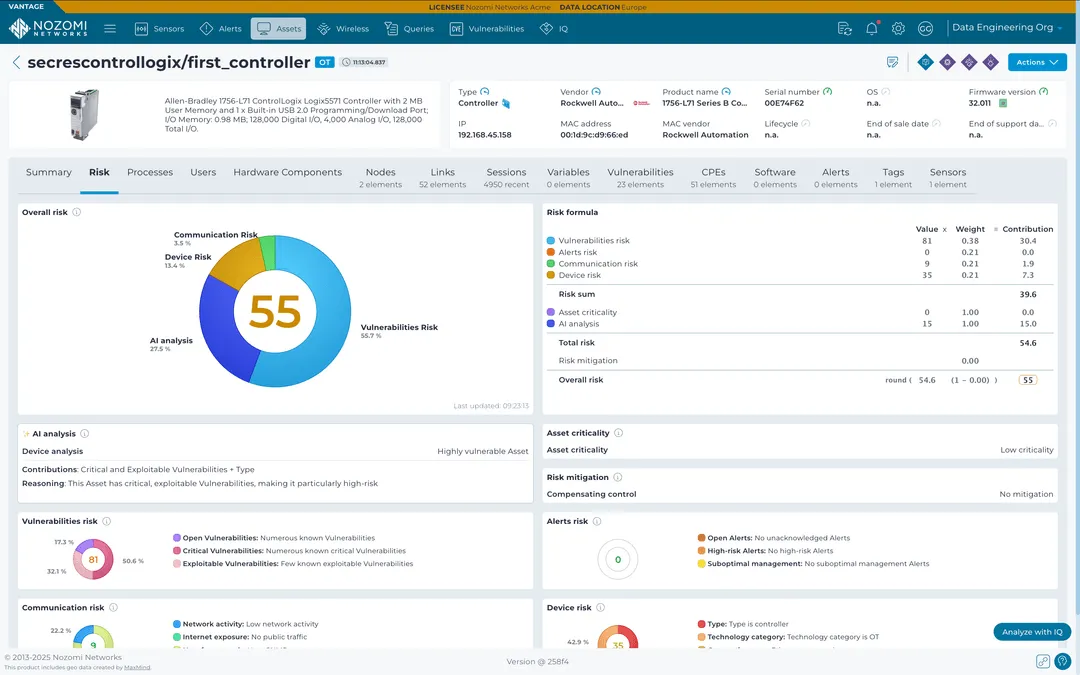Switch to the Software tab

775,178
